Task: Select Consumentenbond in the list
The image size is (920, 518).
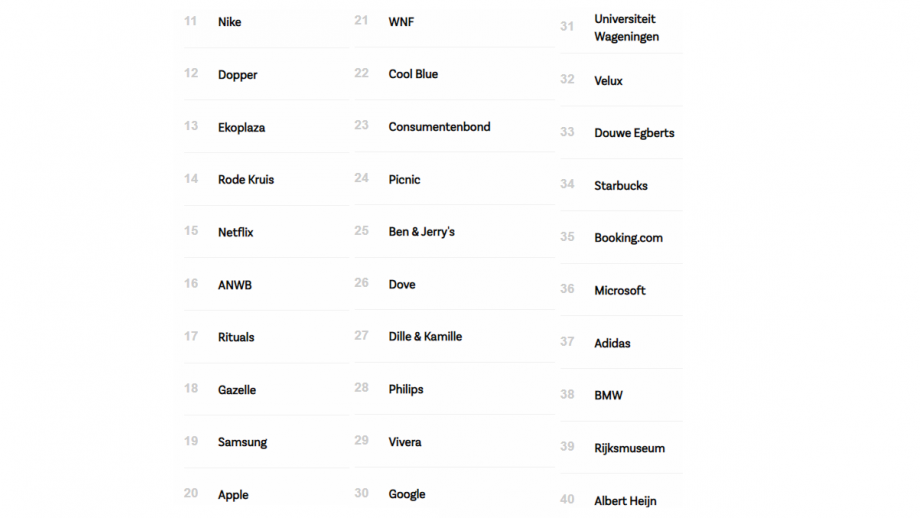Action: click(439, 127)
